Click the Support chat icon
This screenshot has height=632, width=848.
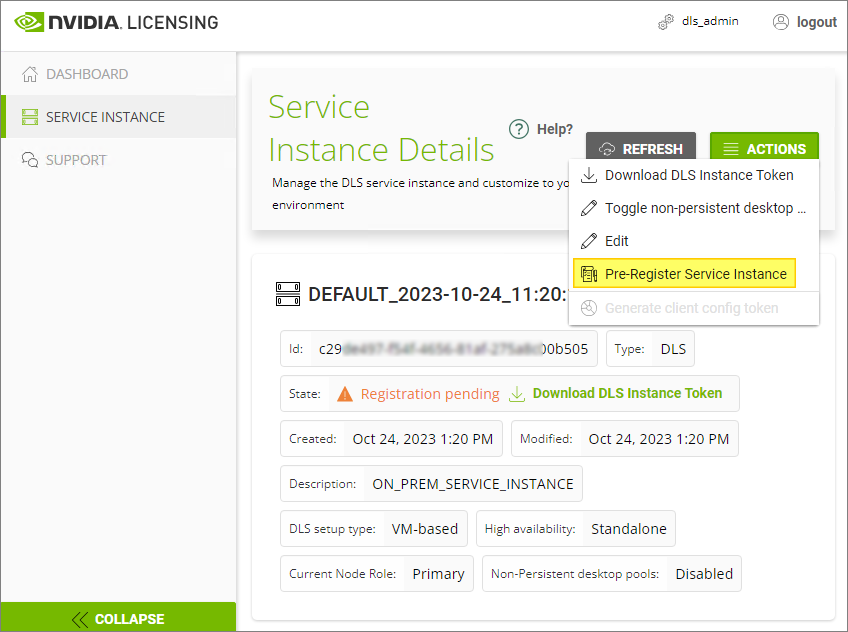coord(29,160)
